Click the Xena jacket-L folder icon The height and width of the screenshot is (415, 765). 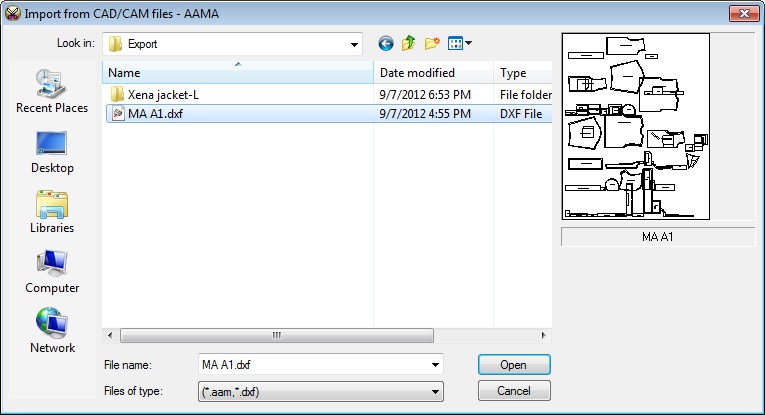pyautogui.click(x=117, y=94)
